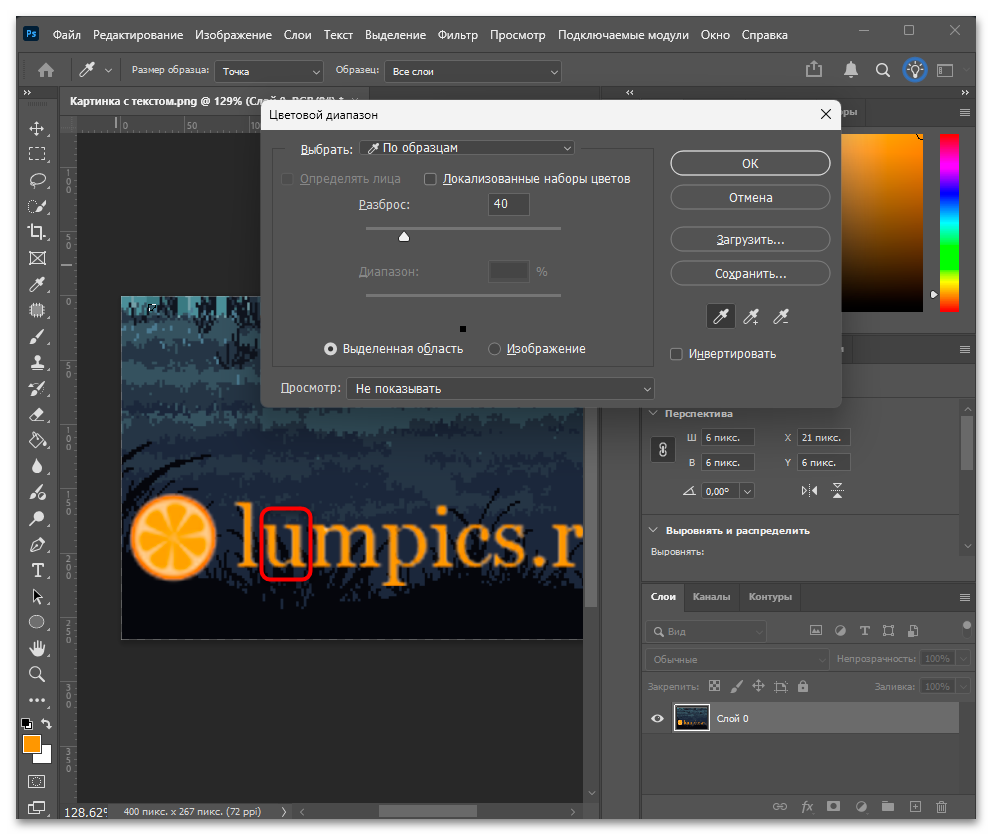Open the Фильтр menu

457,35
